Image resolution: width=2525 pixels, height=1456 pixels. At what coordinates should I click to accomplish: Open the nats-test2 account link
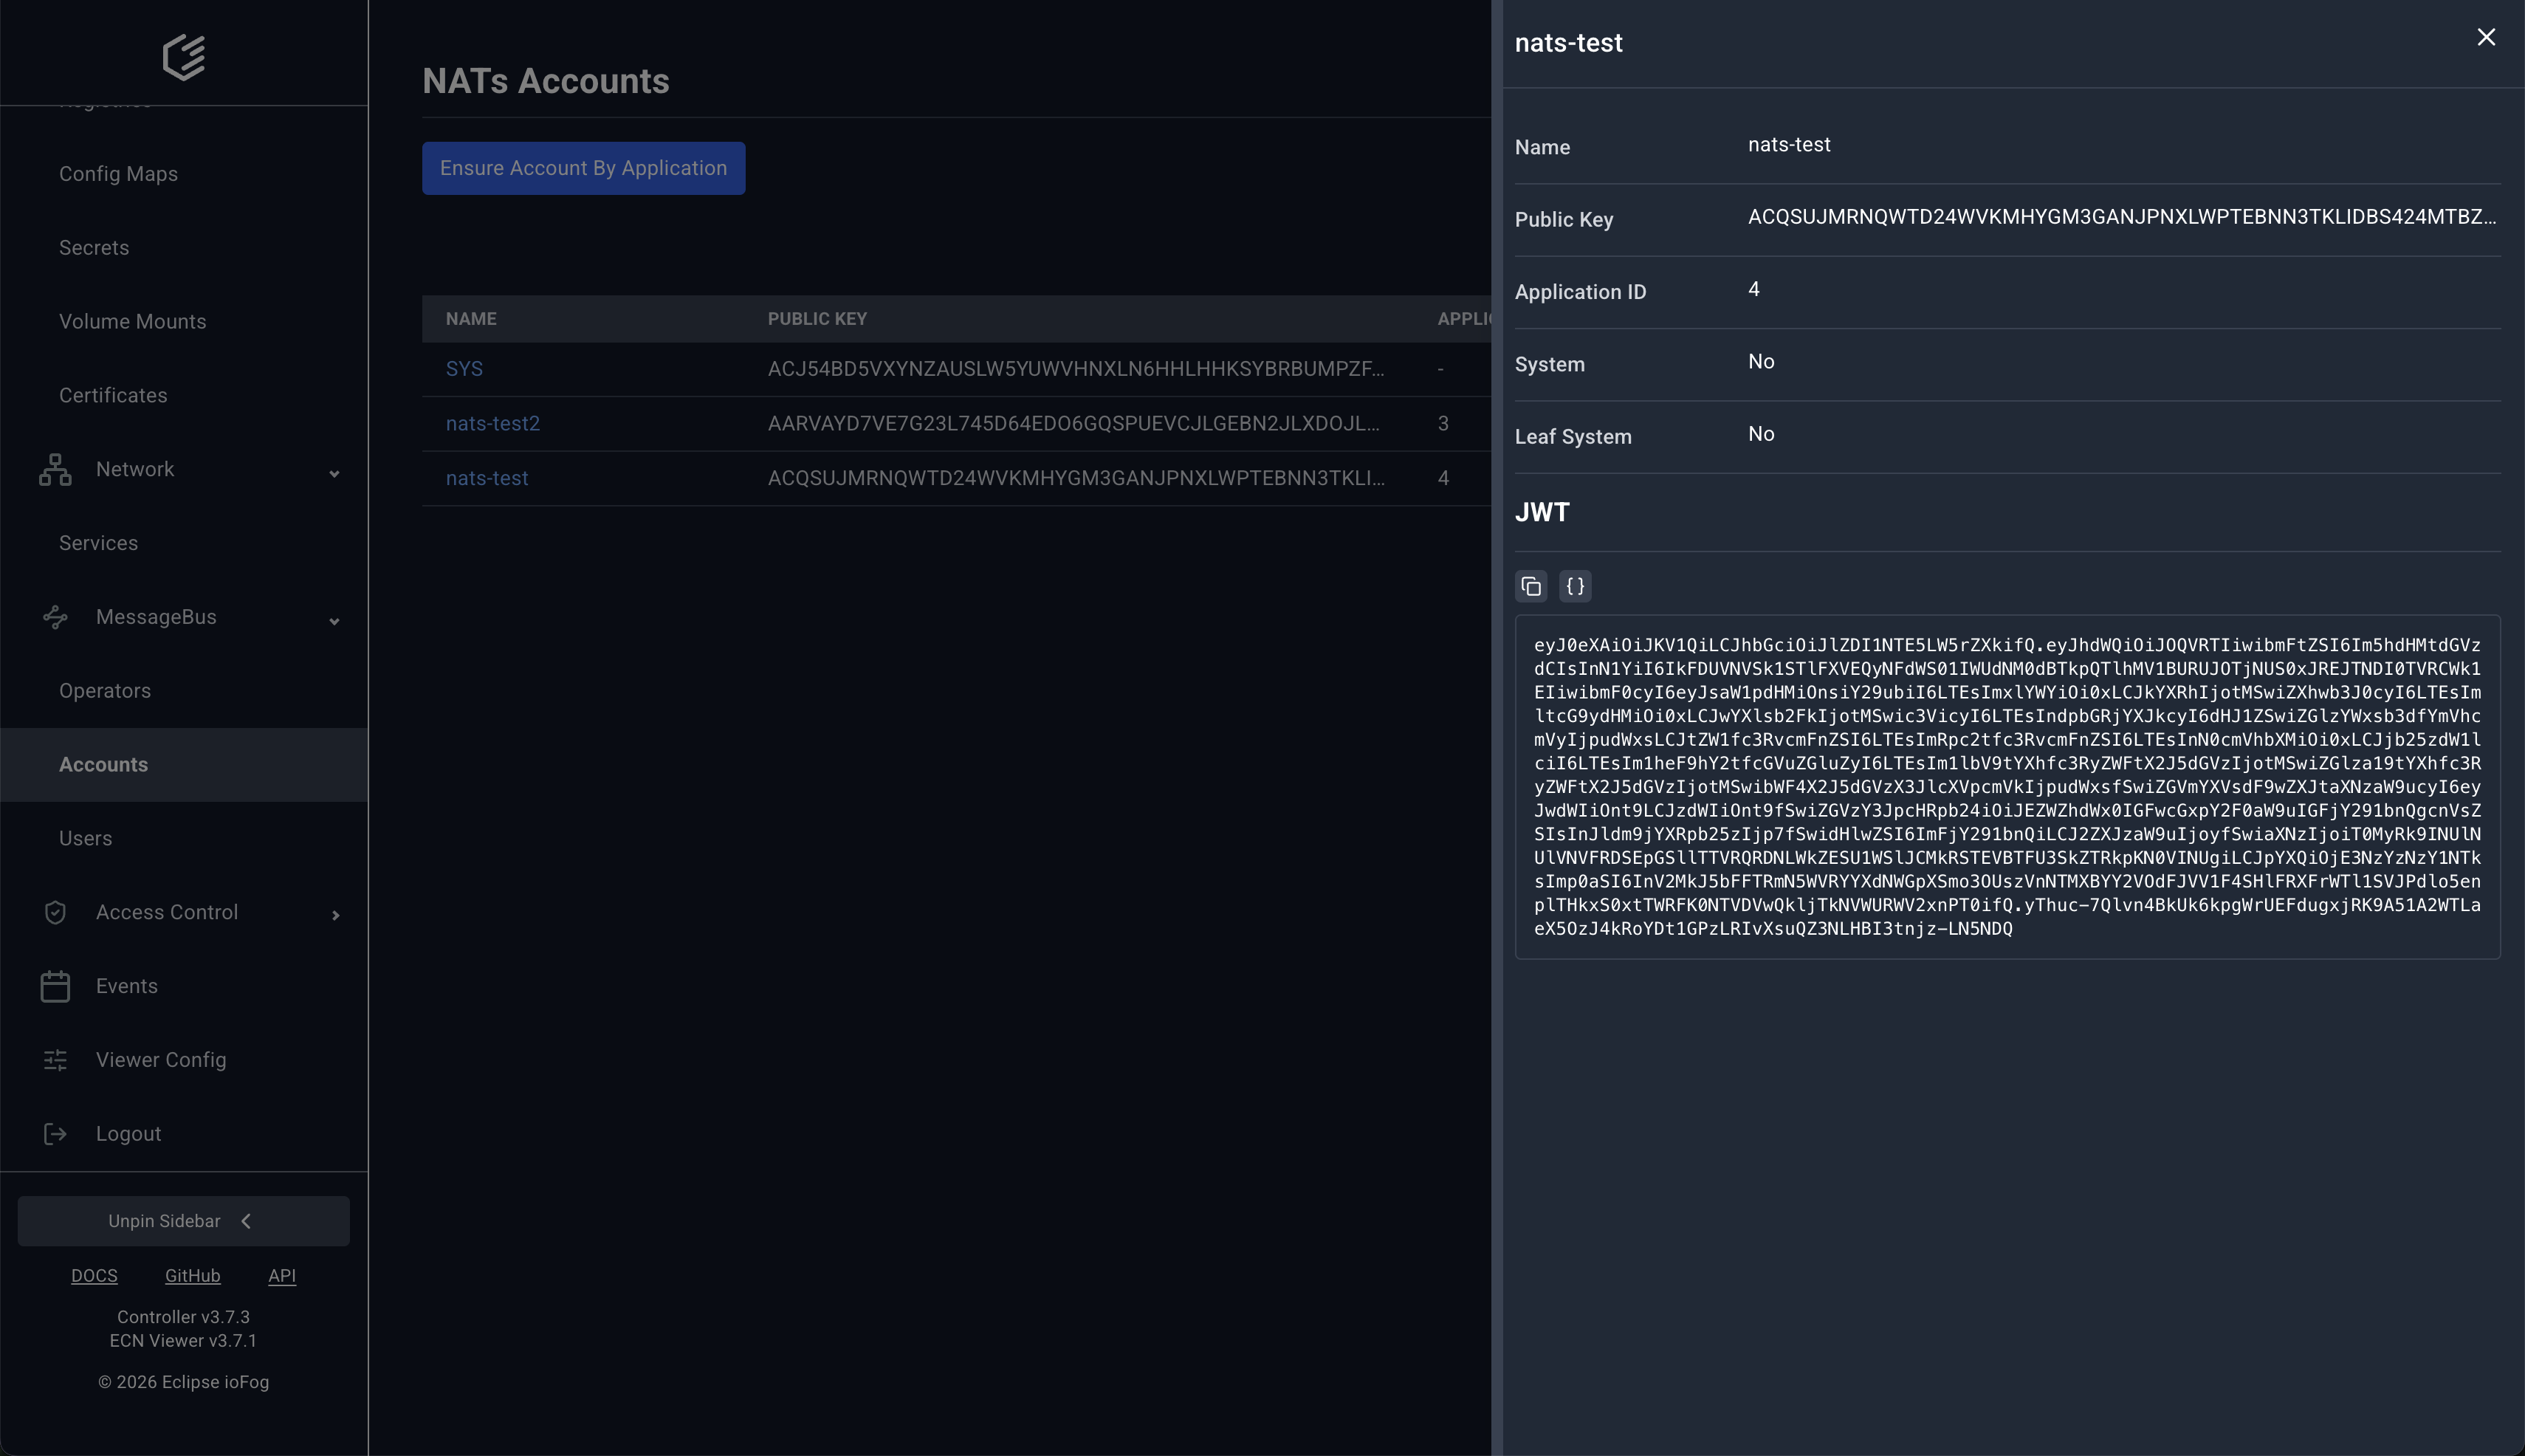click(x=492, y=424)
